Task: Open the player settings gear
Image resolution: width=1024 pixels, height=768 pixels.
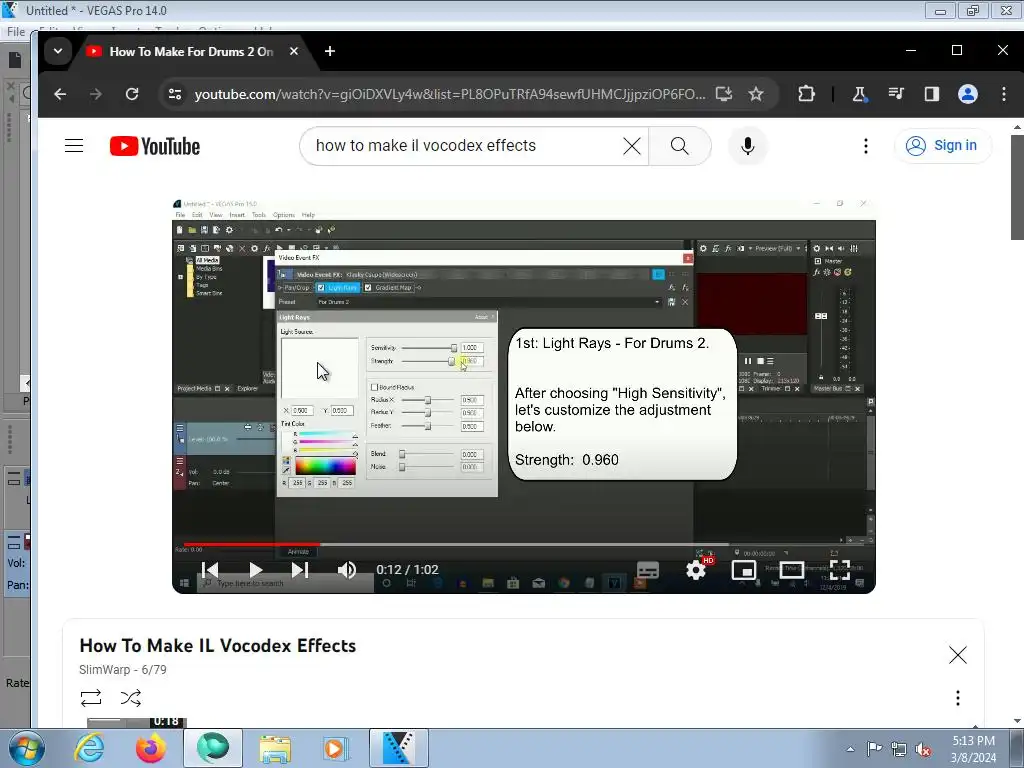Action: pyautogui.click(x=696, y=570)
